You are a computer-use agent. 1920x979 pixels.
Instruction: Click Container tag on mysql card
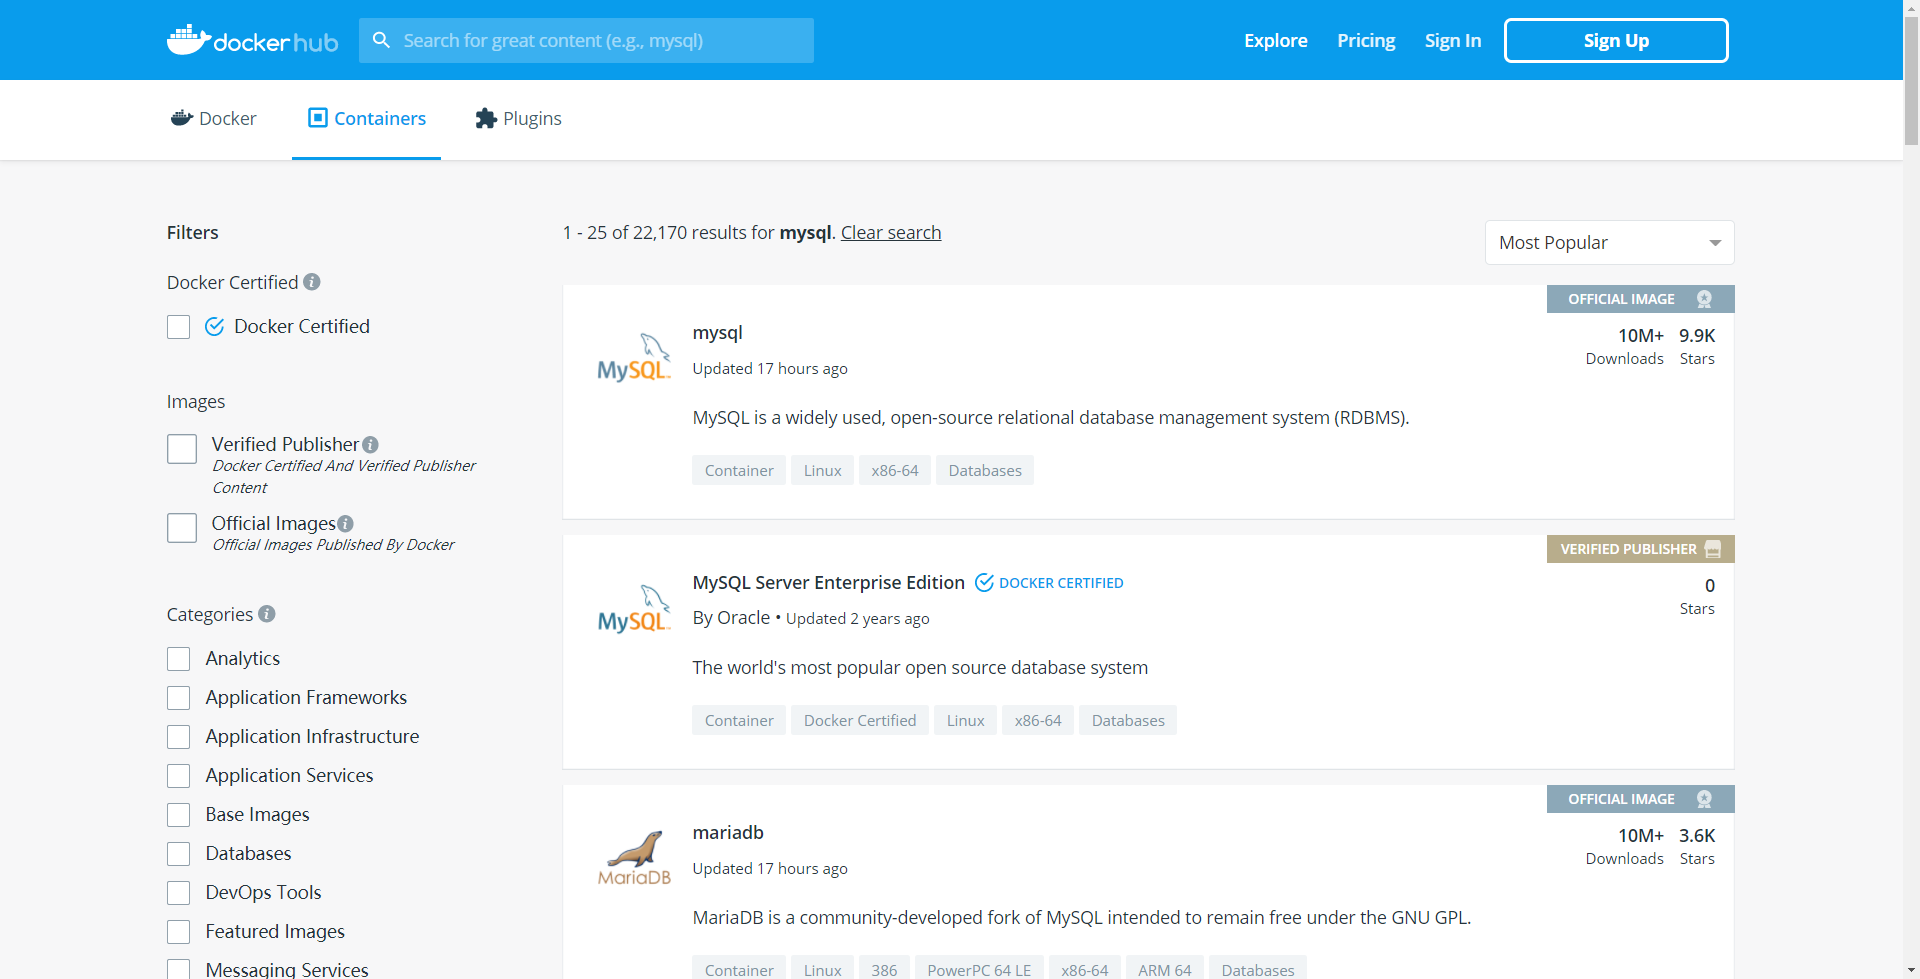pos(739,470)
